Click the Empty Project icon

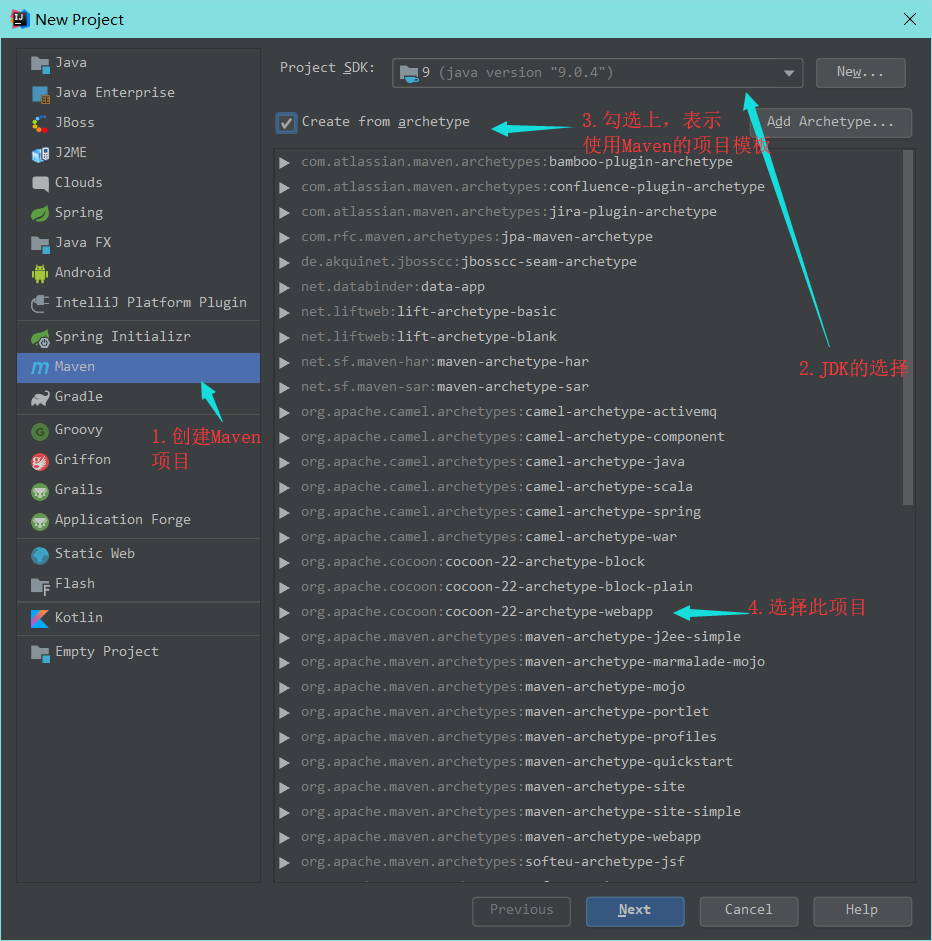click(40, 653)
